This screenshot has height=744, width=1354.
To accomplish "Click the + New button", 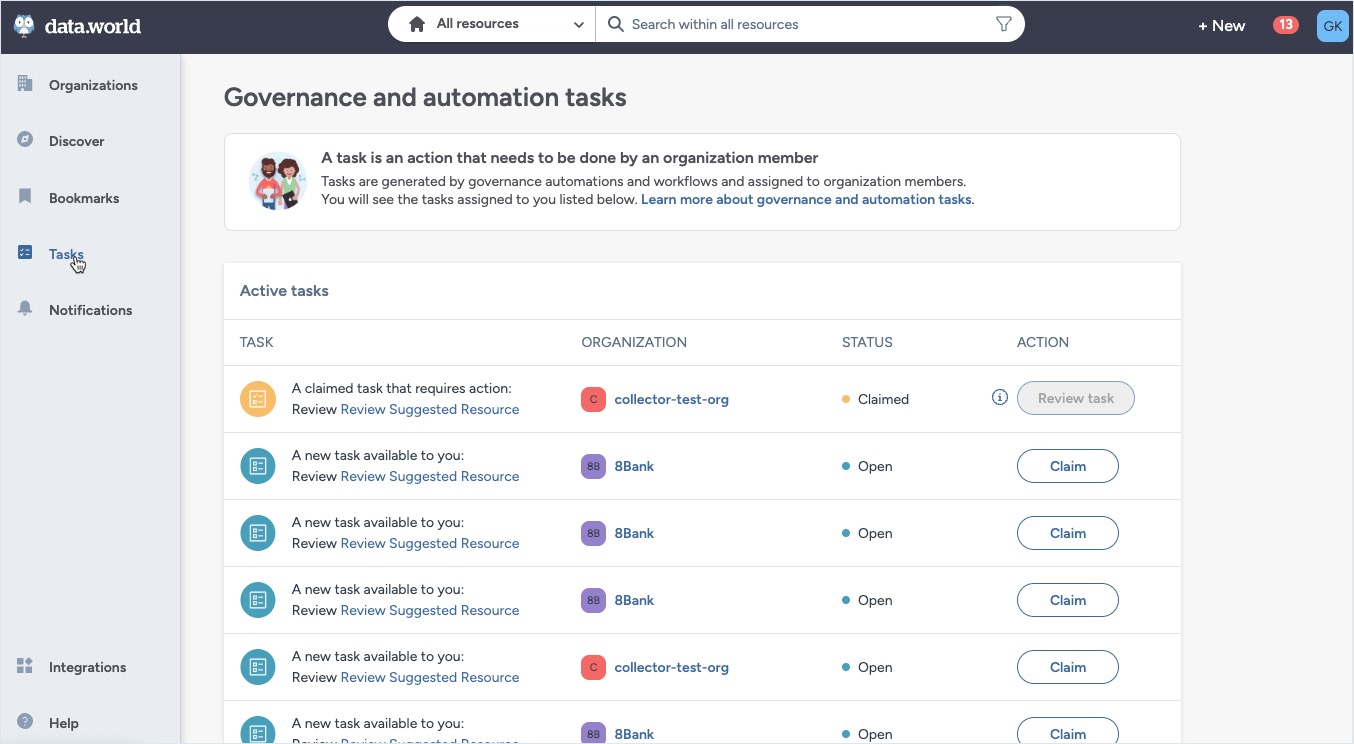I will pos(1221,26).
